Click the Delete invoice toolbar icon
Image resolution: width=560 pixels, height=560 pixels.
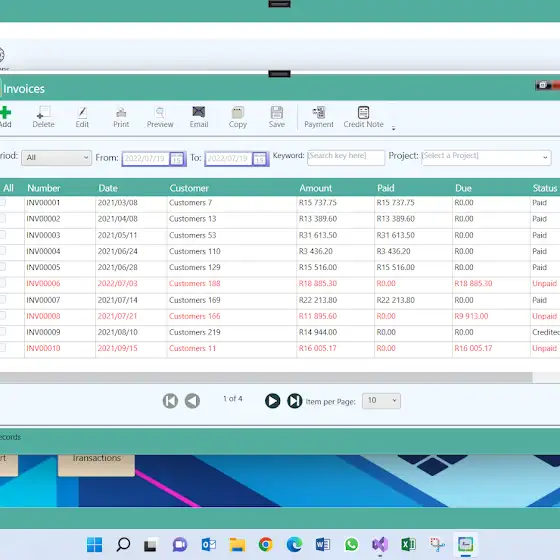click(44, 117)
